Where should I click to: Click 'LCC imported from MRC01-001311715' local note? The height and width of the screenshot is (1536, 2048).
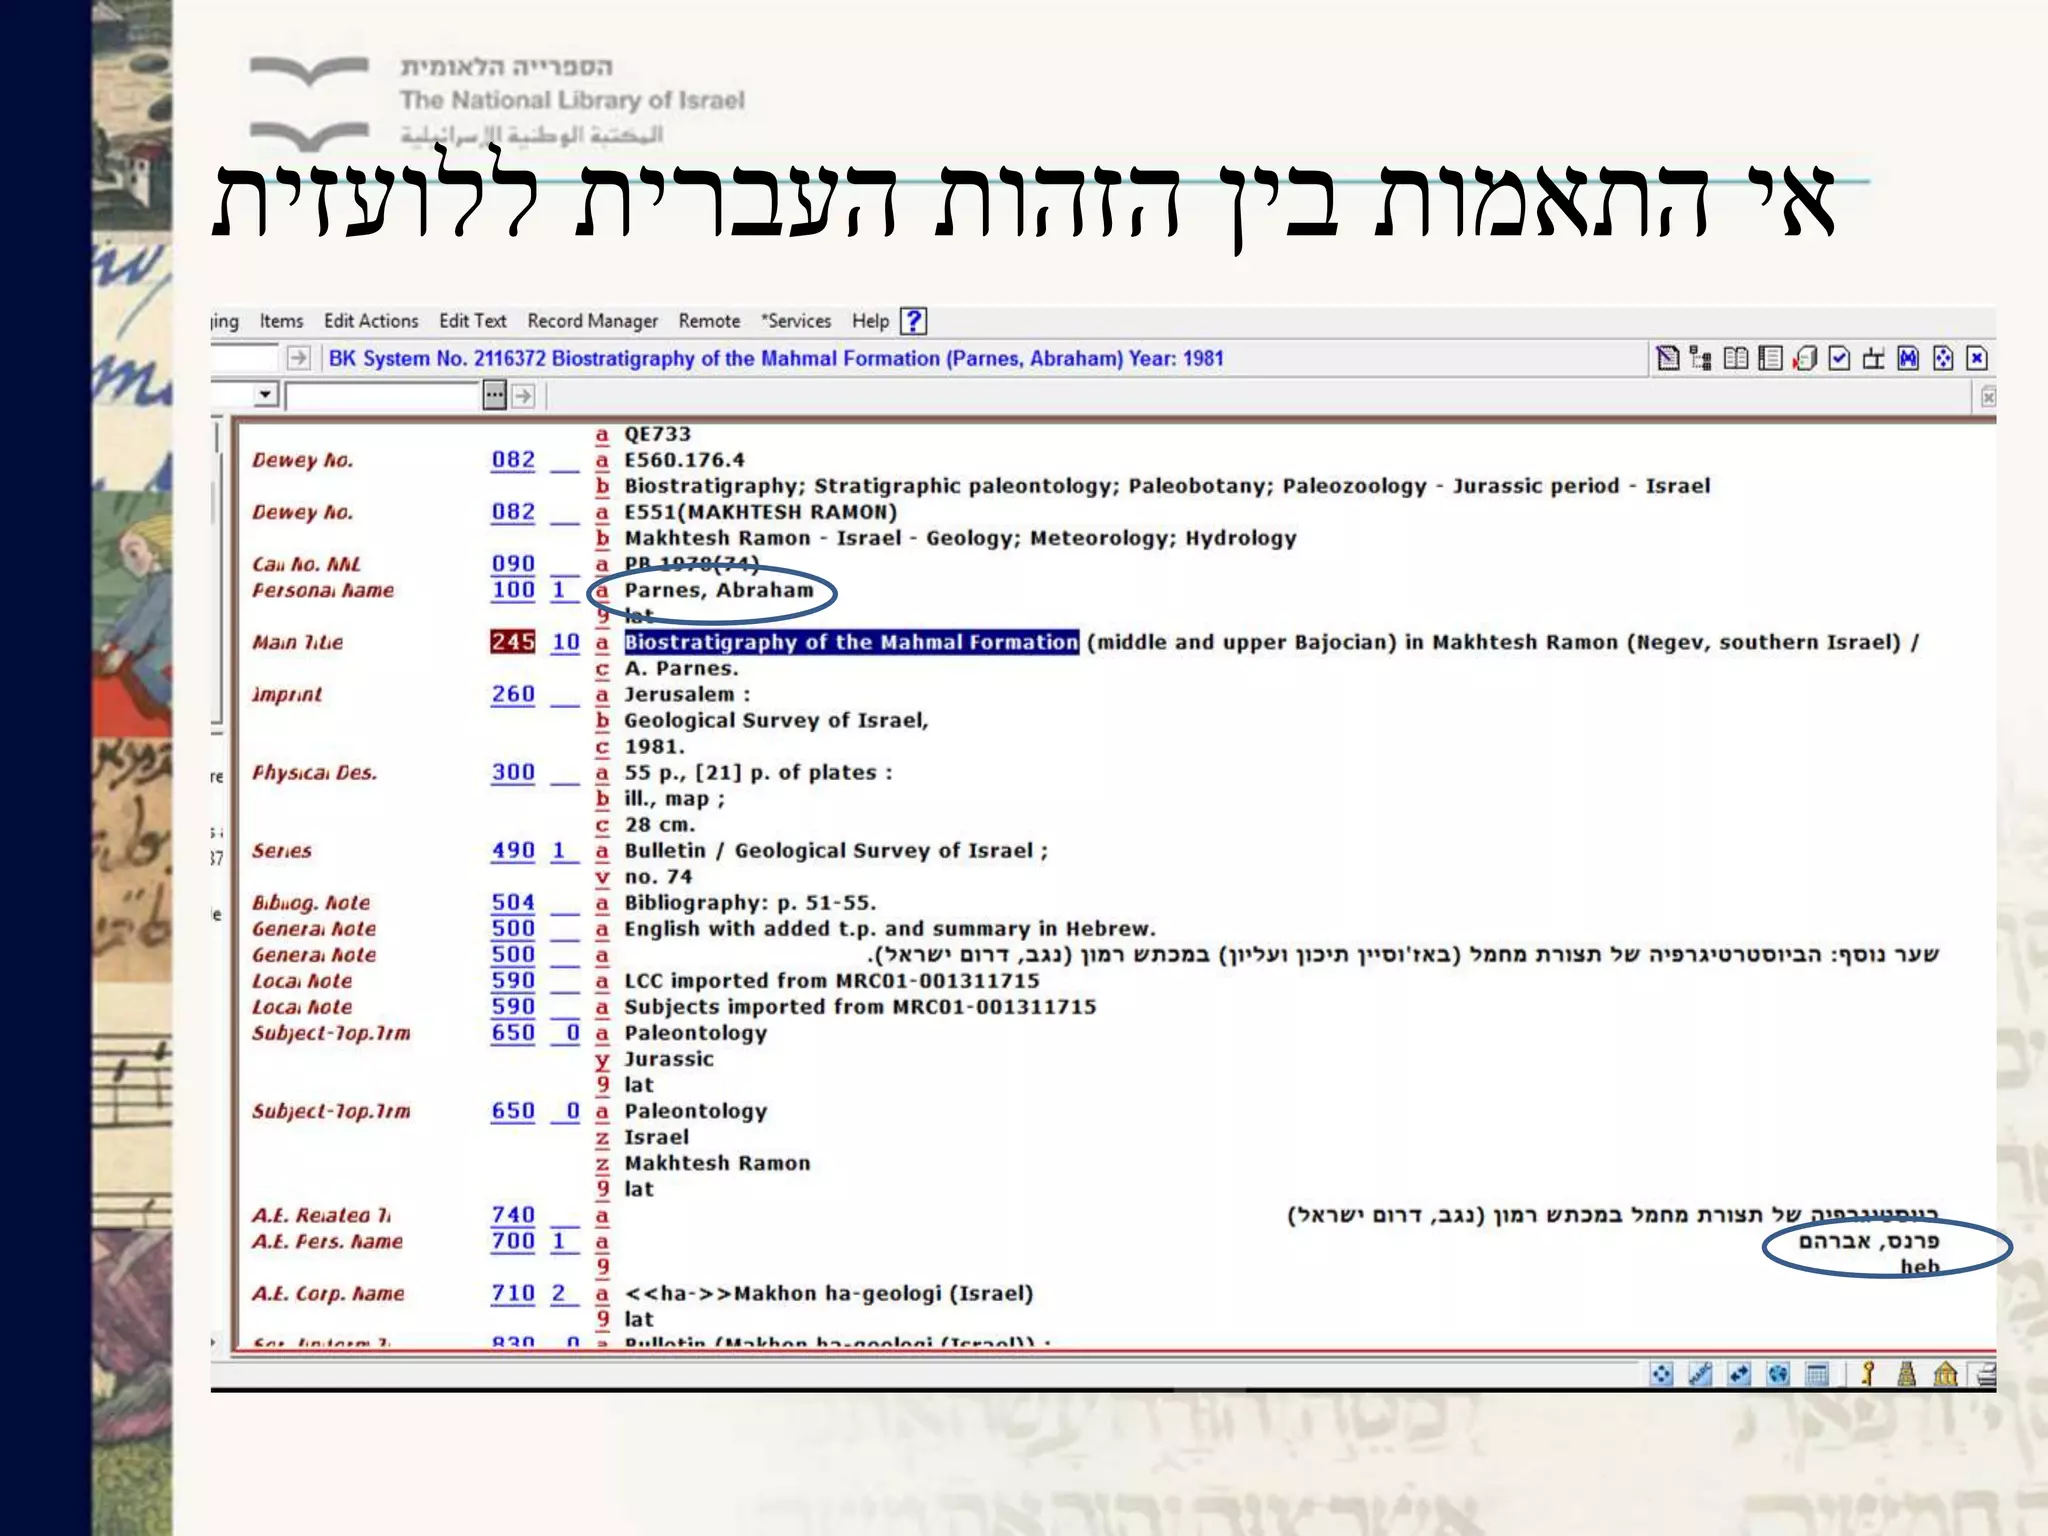[x=832, y=980]
